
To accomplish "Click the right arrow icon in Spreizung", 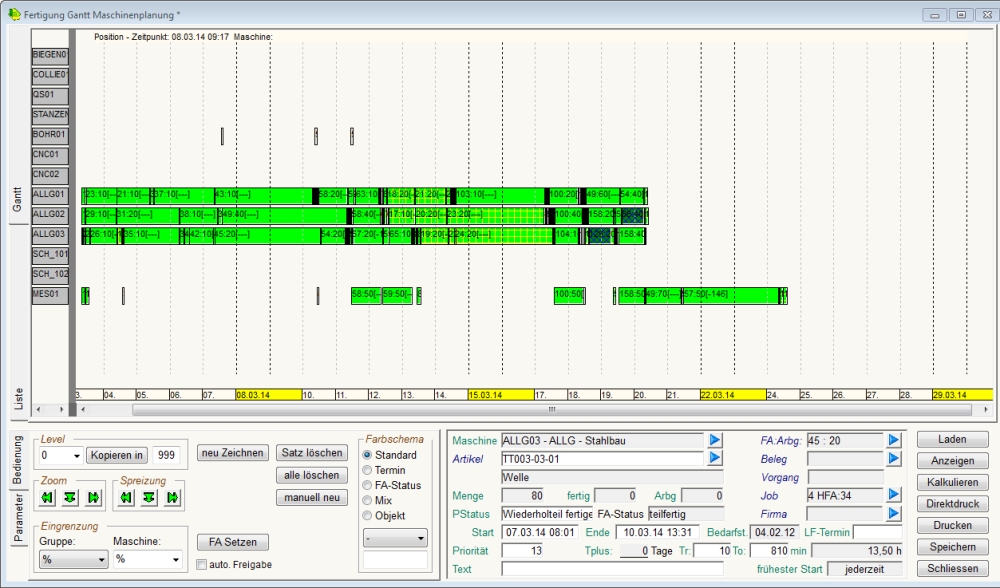I will pyautogui.click(x=171, y=497).
